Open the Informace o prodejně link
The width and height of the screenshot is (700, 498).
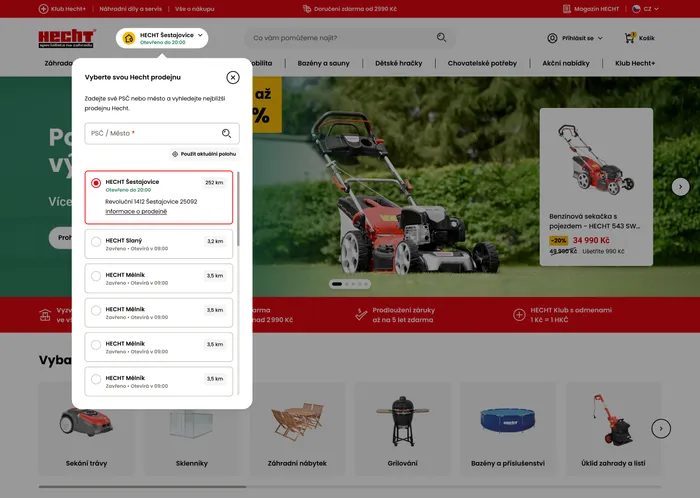(x=136, y=212)
